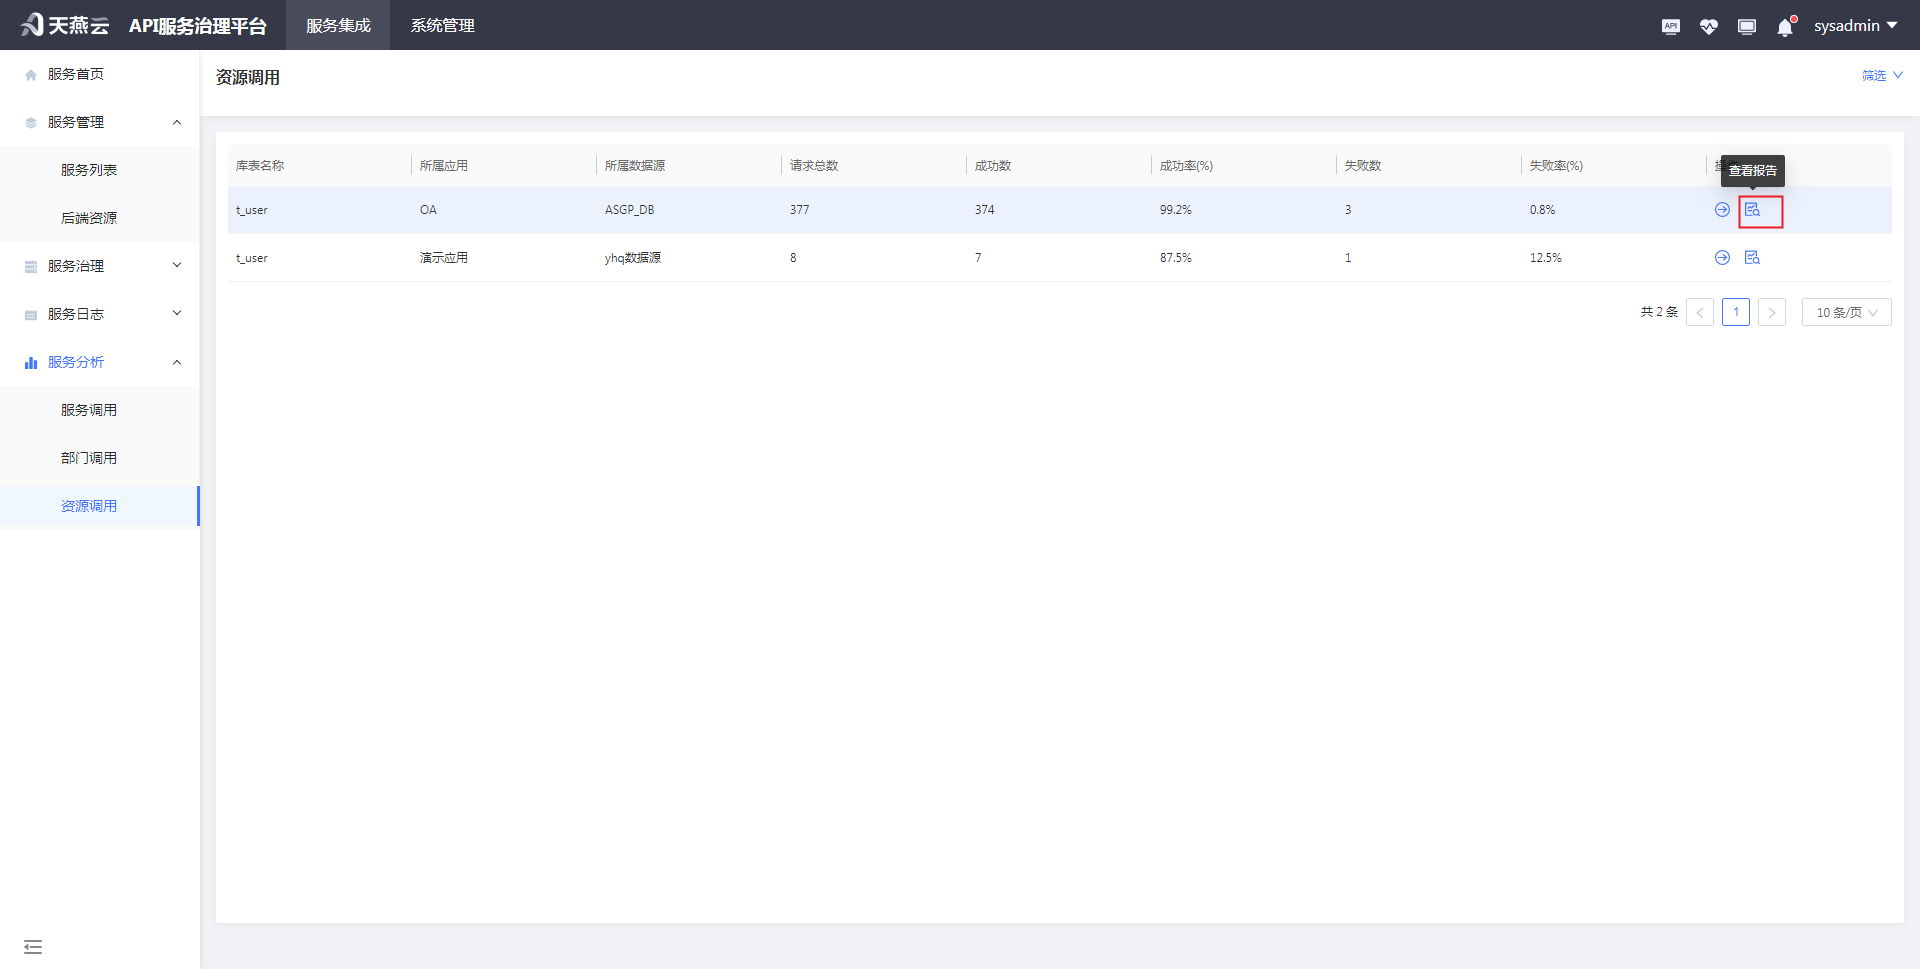The image size is (1920, 969).
Task: Select the 服务集成 tab
Action: coord(337,25)
